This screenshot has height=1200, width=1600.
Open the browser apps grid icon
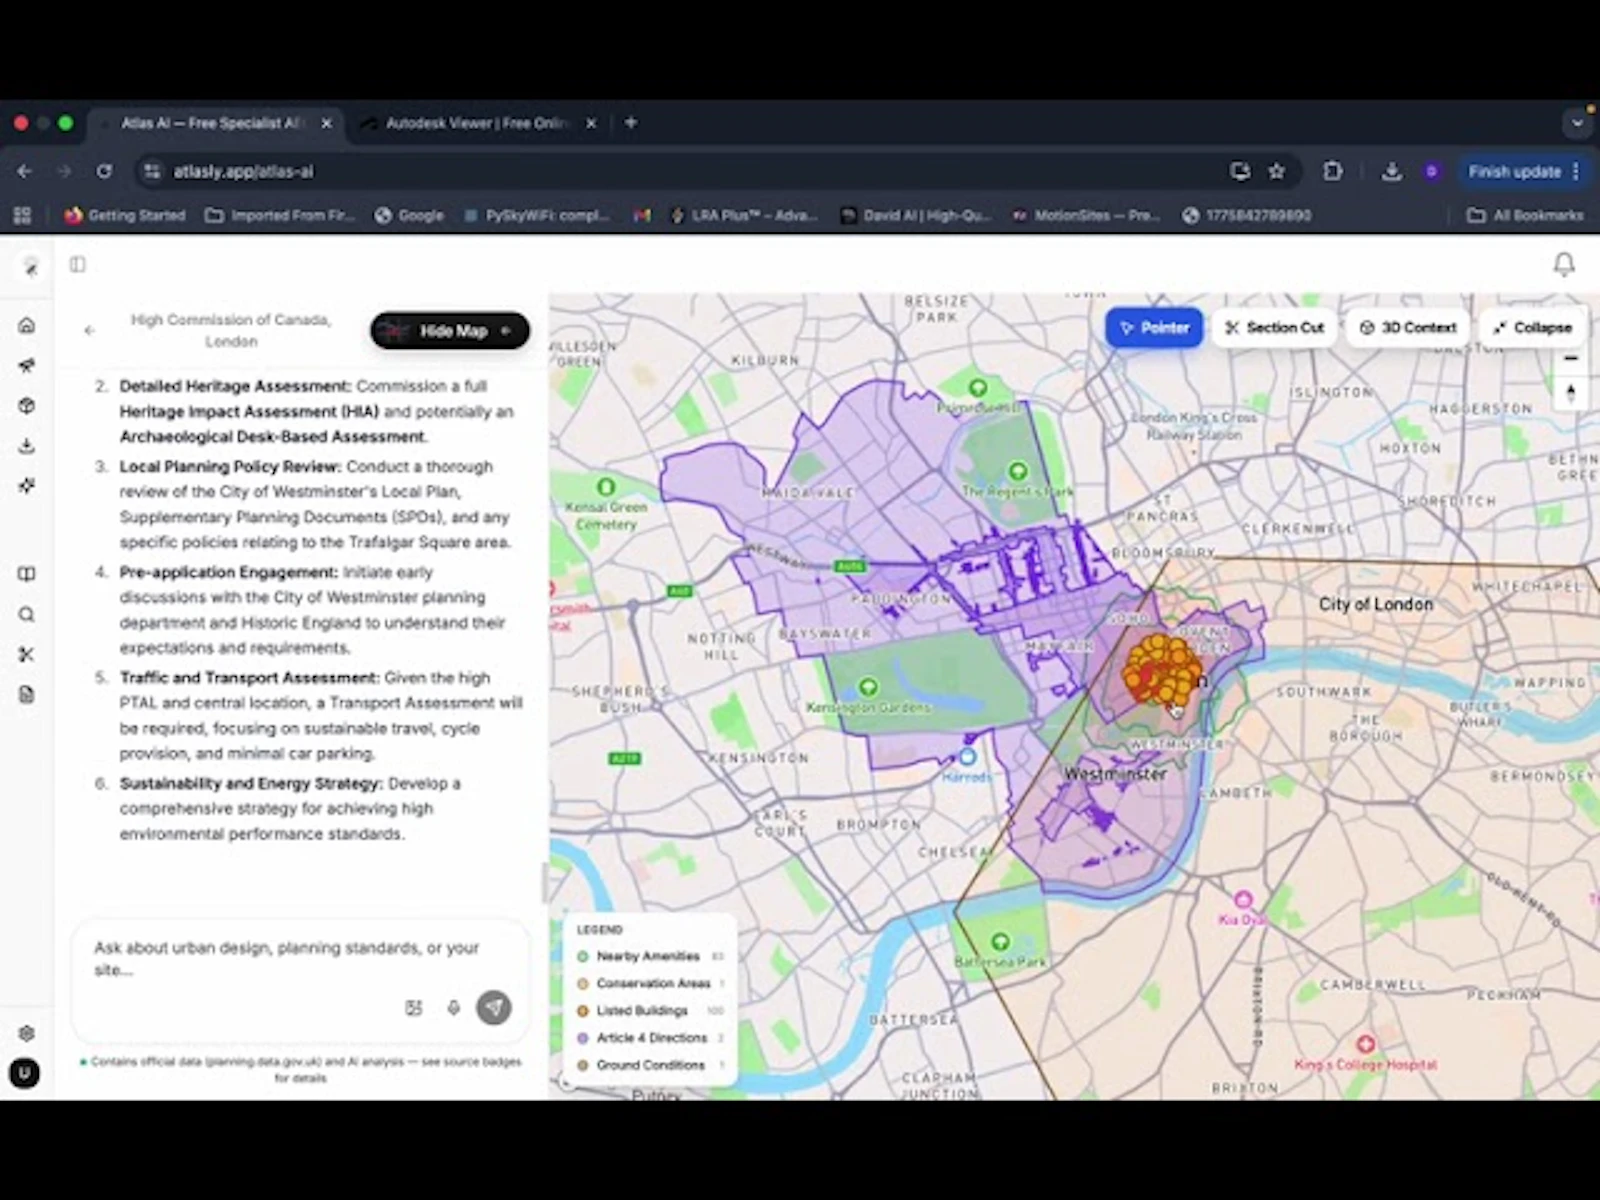pyautogui.click(x=22, y=215)
